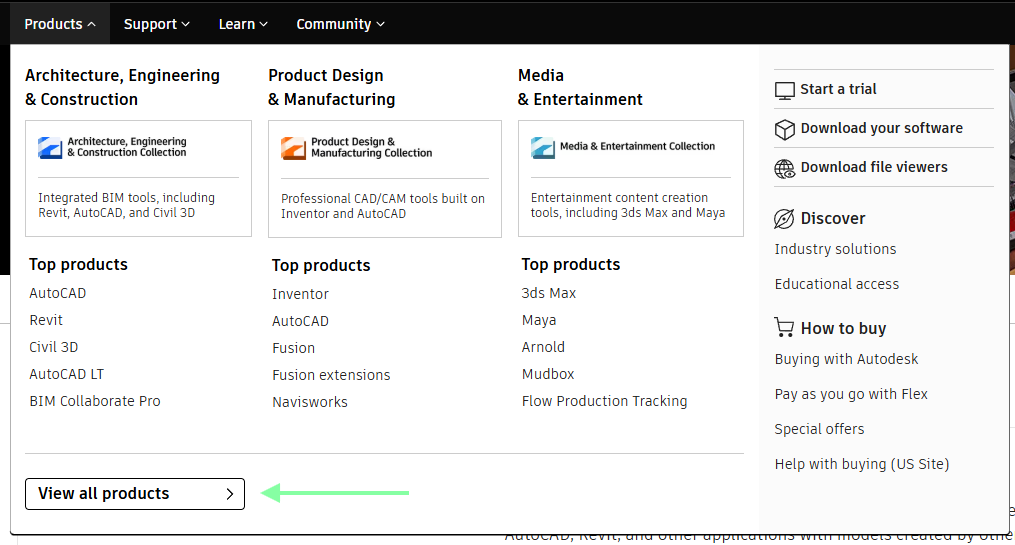Choose Pay as you go with Flex

[x=851, y=394]
